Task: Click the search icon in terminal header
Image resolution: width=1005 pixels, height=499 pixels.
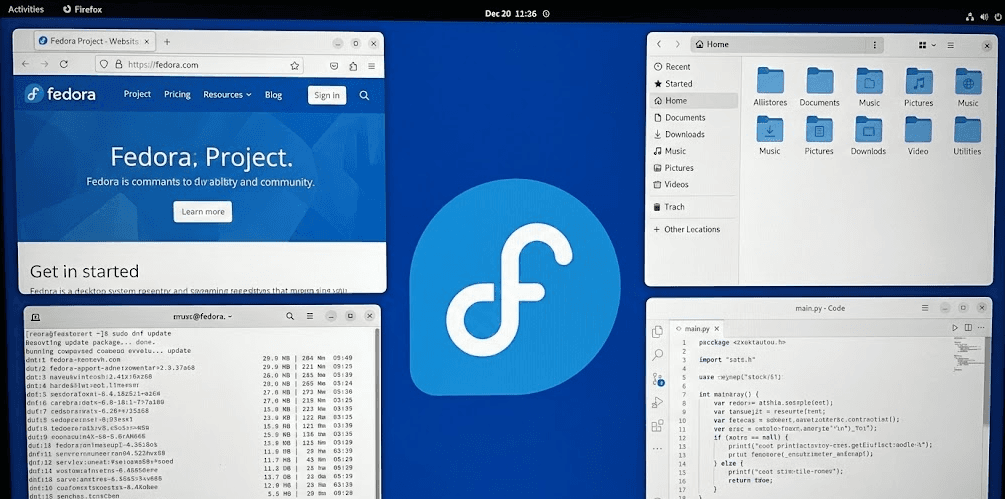Action: click(x=289, y=316)
